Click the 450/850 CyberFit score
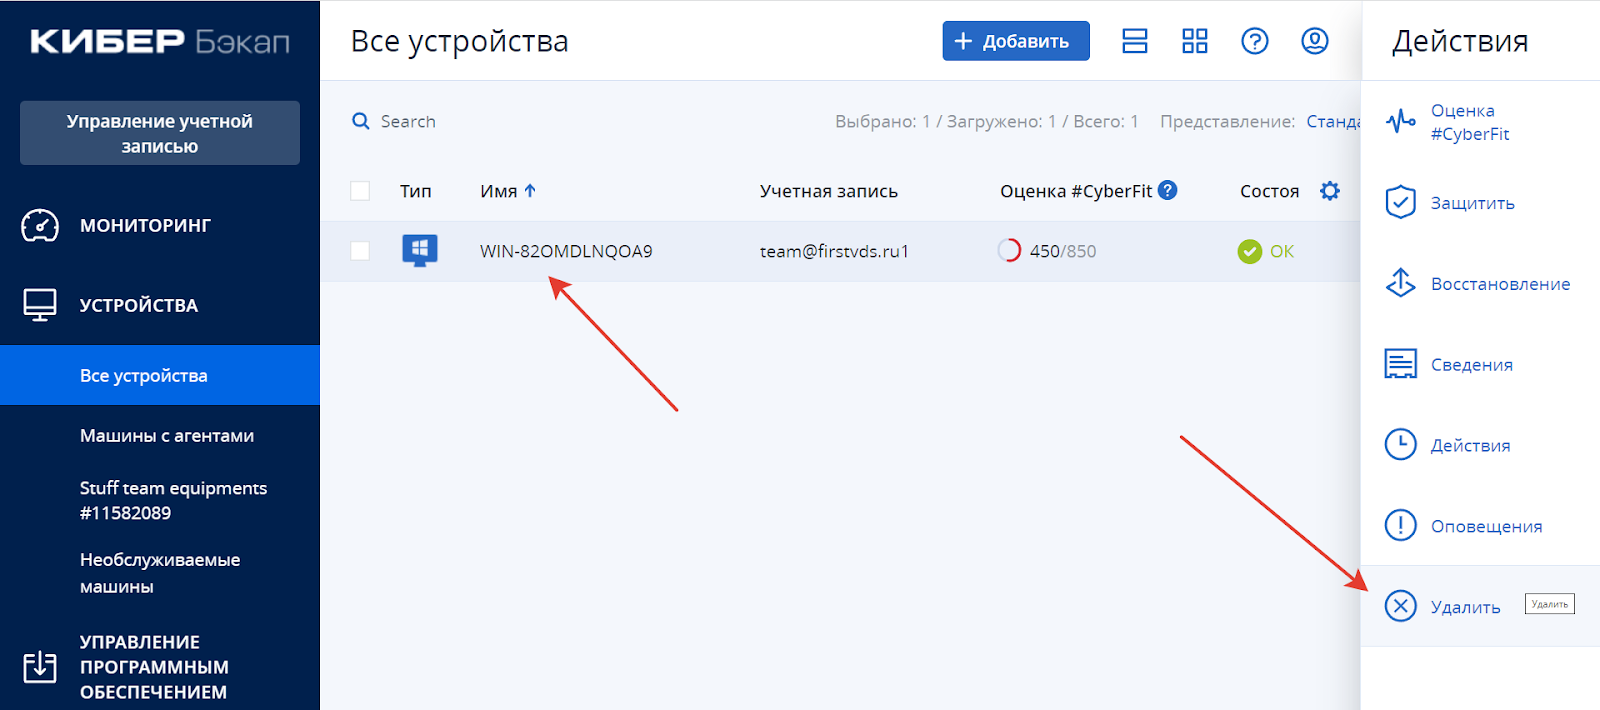 1062,251
